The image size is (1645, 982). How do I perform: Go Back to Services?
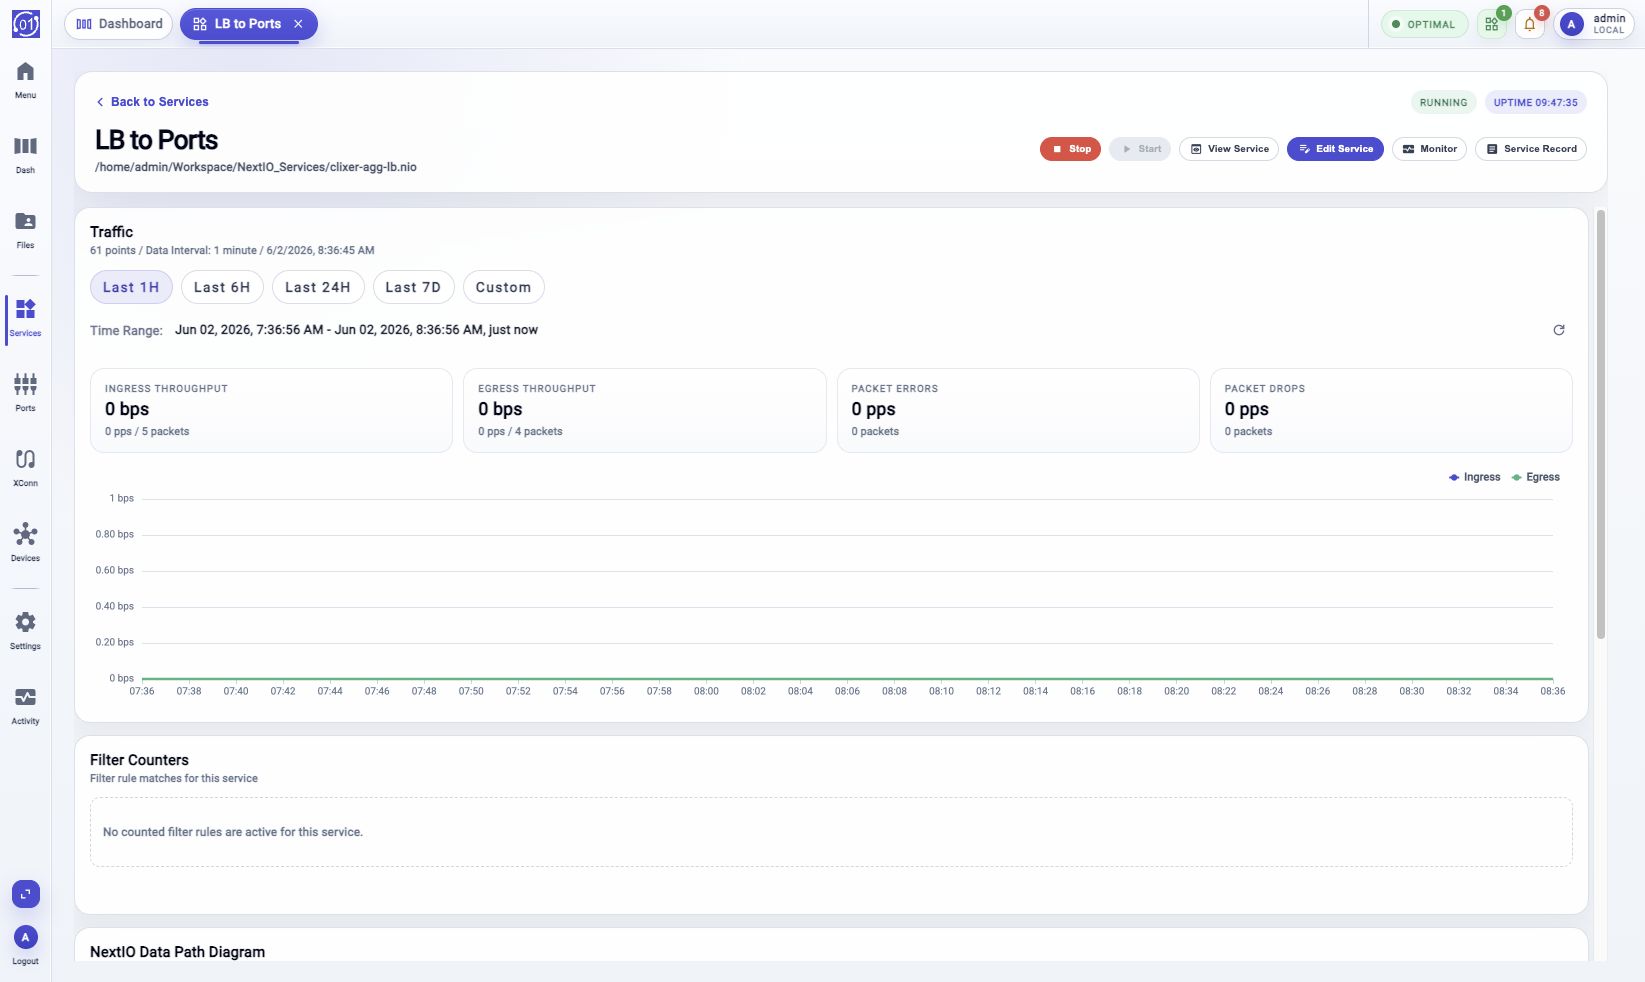(x=152, y=102)
